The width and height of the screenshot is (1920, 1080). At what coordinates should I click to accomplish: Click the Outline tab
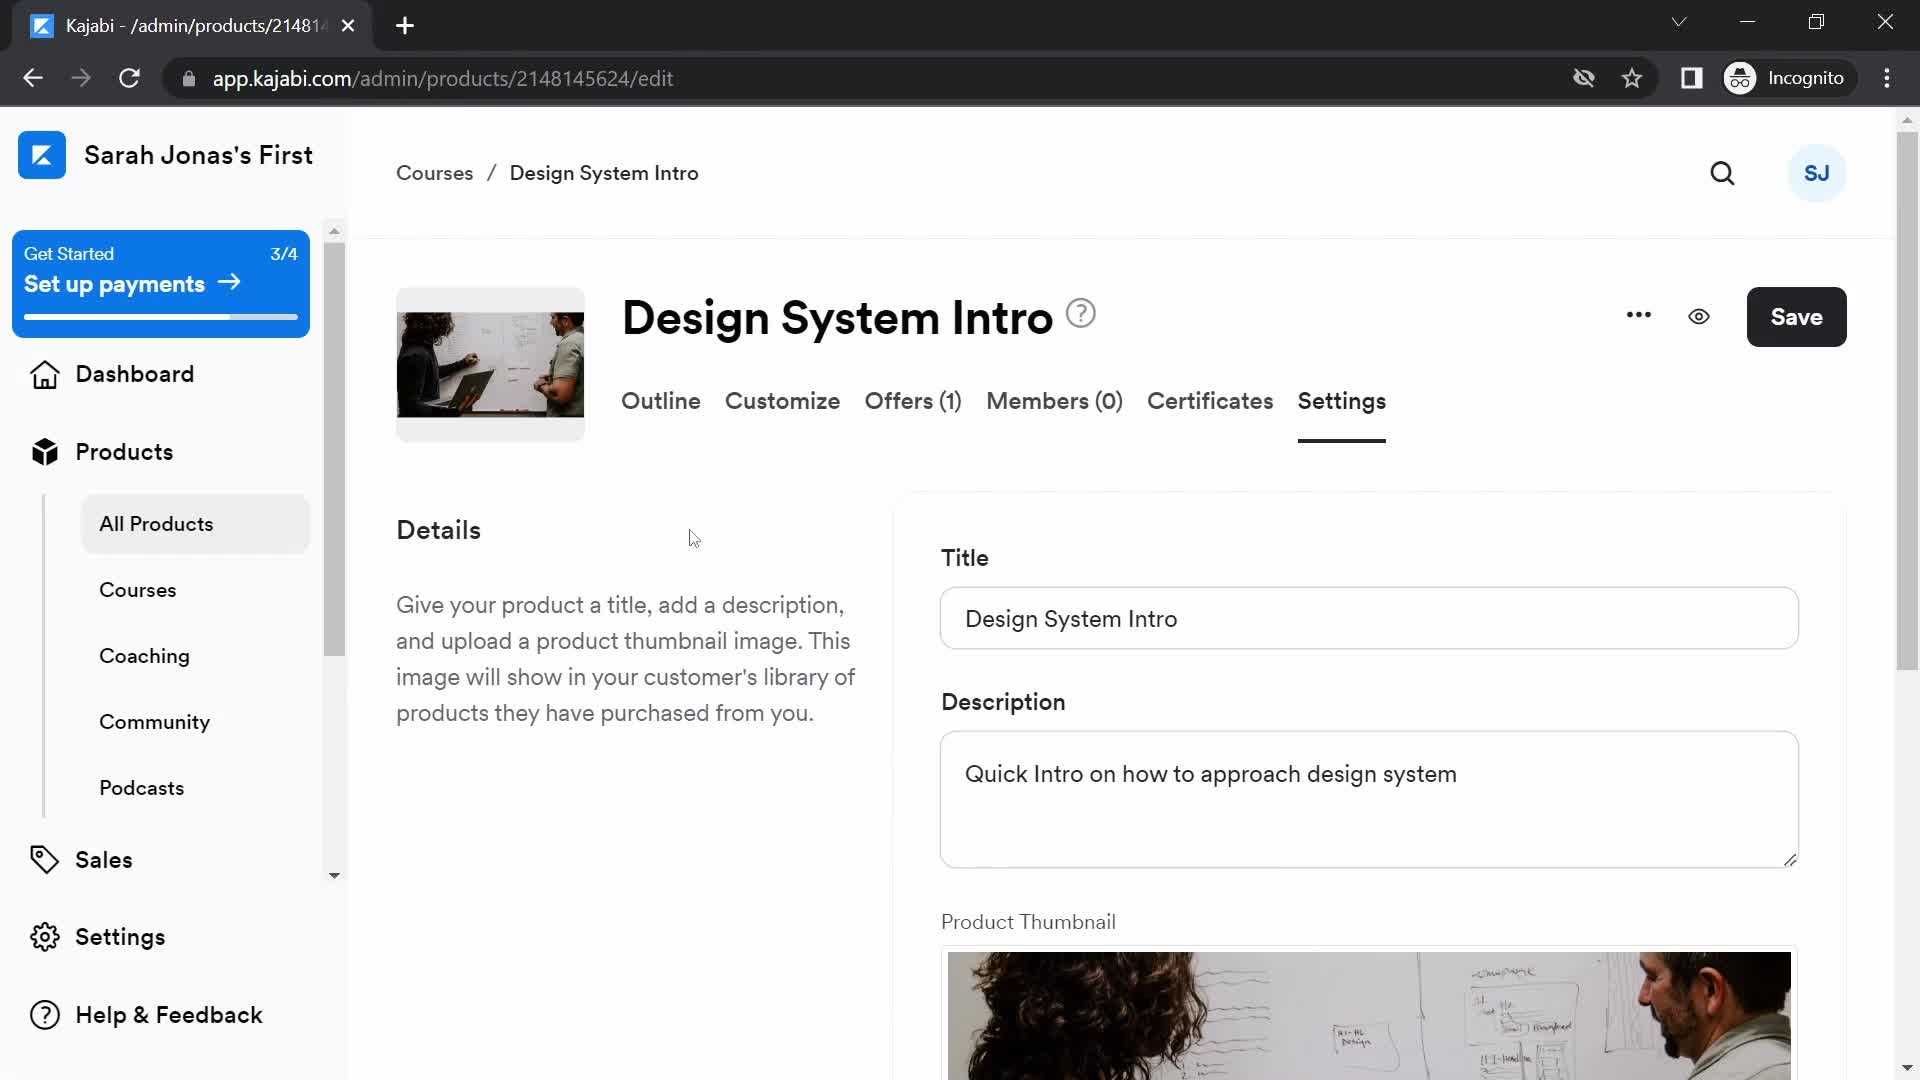point(661,402)
